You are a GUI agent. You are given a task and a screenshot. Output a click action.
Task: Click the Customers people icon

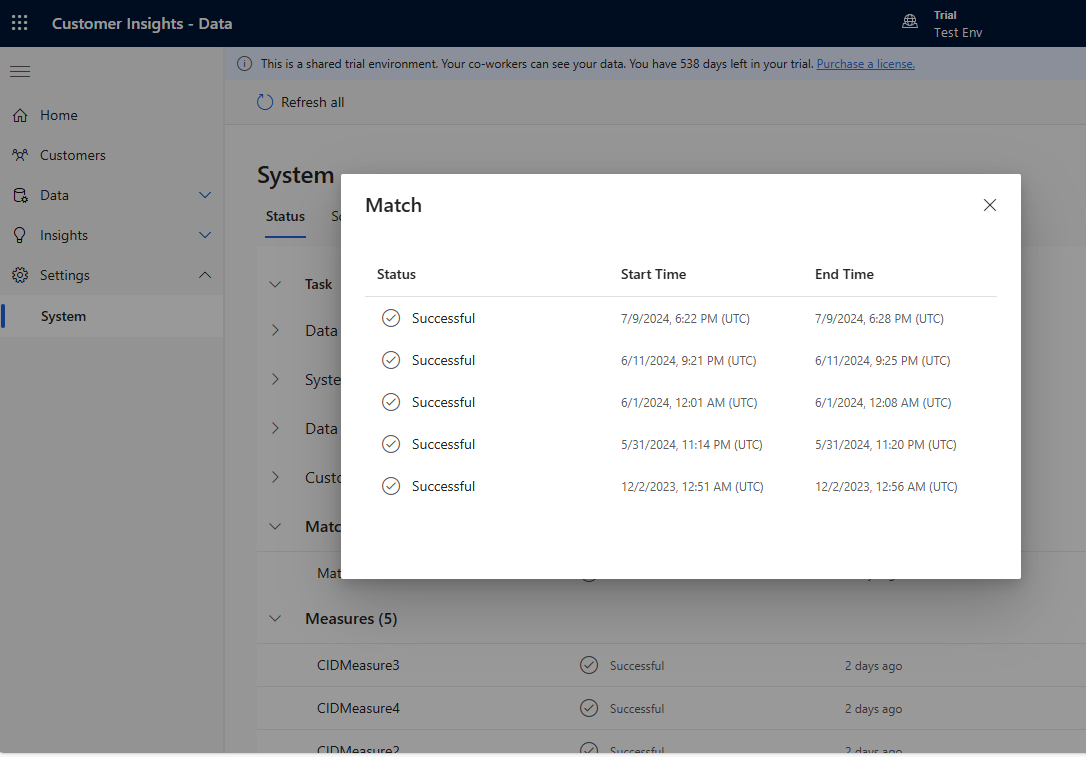[x=20, y=155]
